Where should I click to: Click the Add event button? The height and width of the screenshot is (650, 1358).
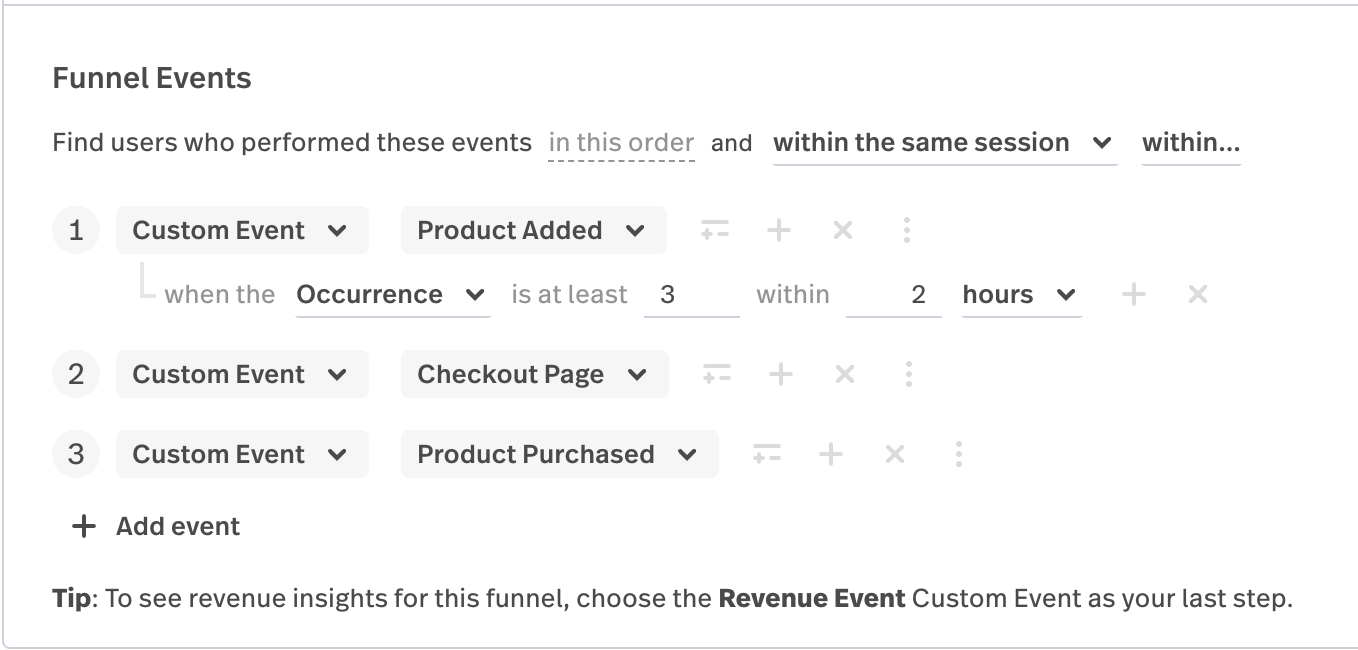(x=157, y=527)
